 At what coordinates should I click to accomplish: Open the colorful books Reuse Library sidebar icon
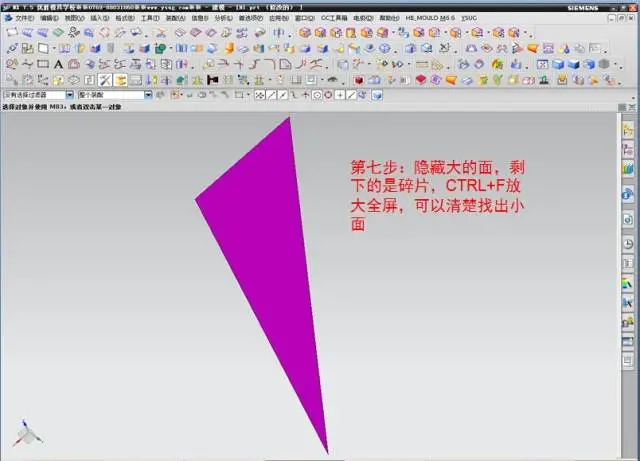pos(627,168)
